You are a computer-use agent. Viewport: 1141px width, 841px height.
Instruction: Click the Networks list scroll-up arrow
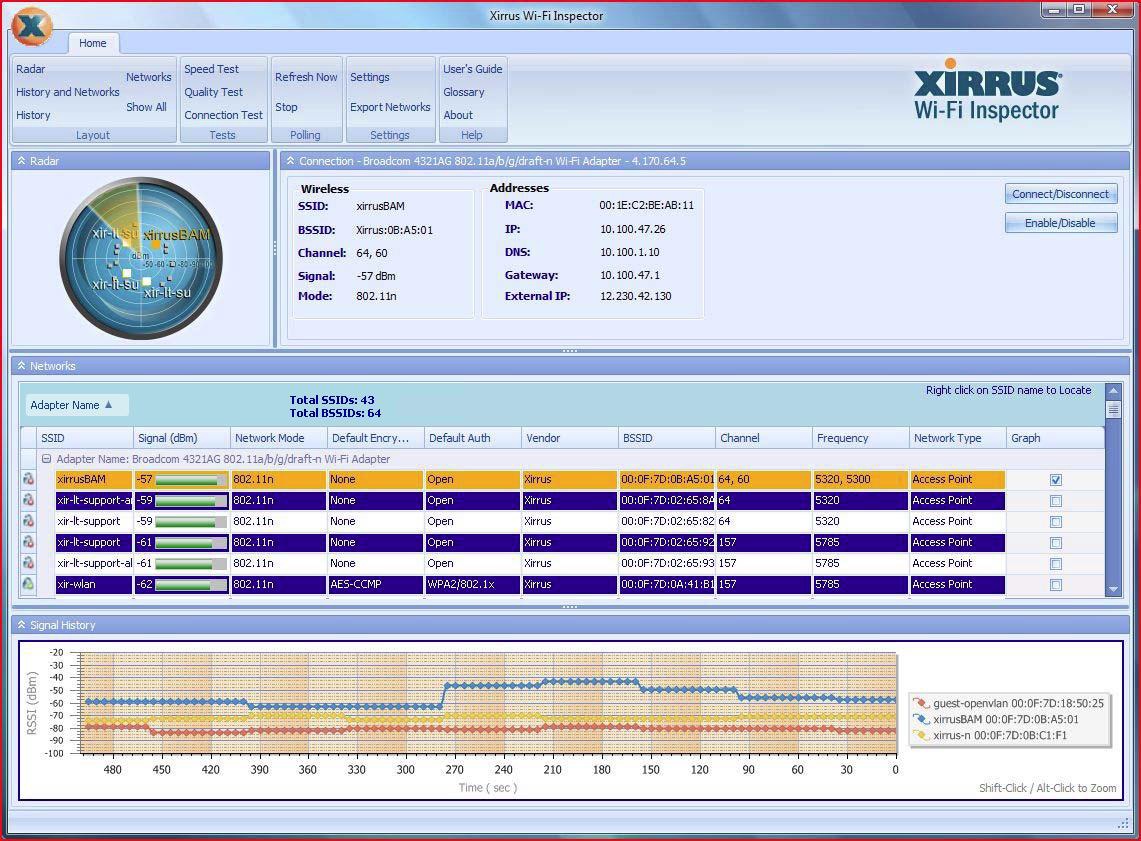click(1113, 391)
